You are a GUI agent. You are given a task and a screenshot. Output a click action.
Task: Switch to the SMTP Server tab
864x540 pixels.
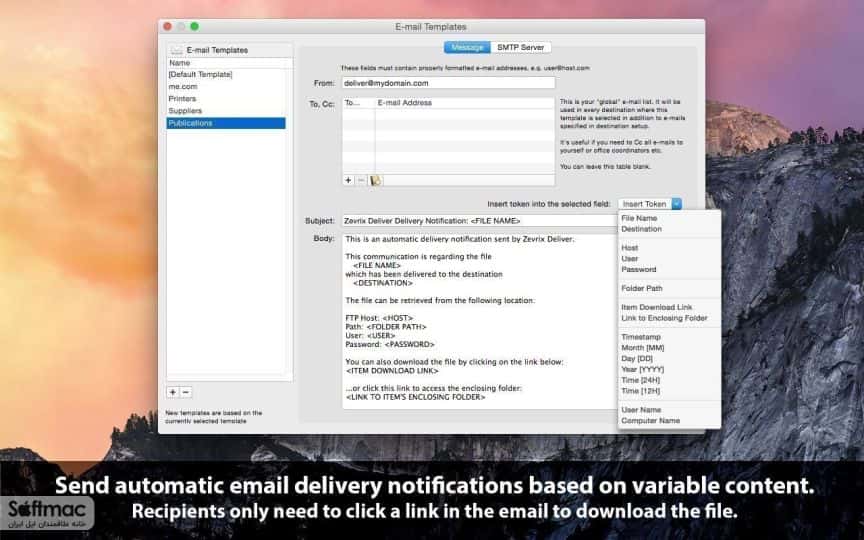point(521,47)
